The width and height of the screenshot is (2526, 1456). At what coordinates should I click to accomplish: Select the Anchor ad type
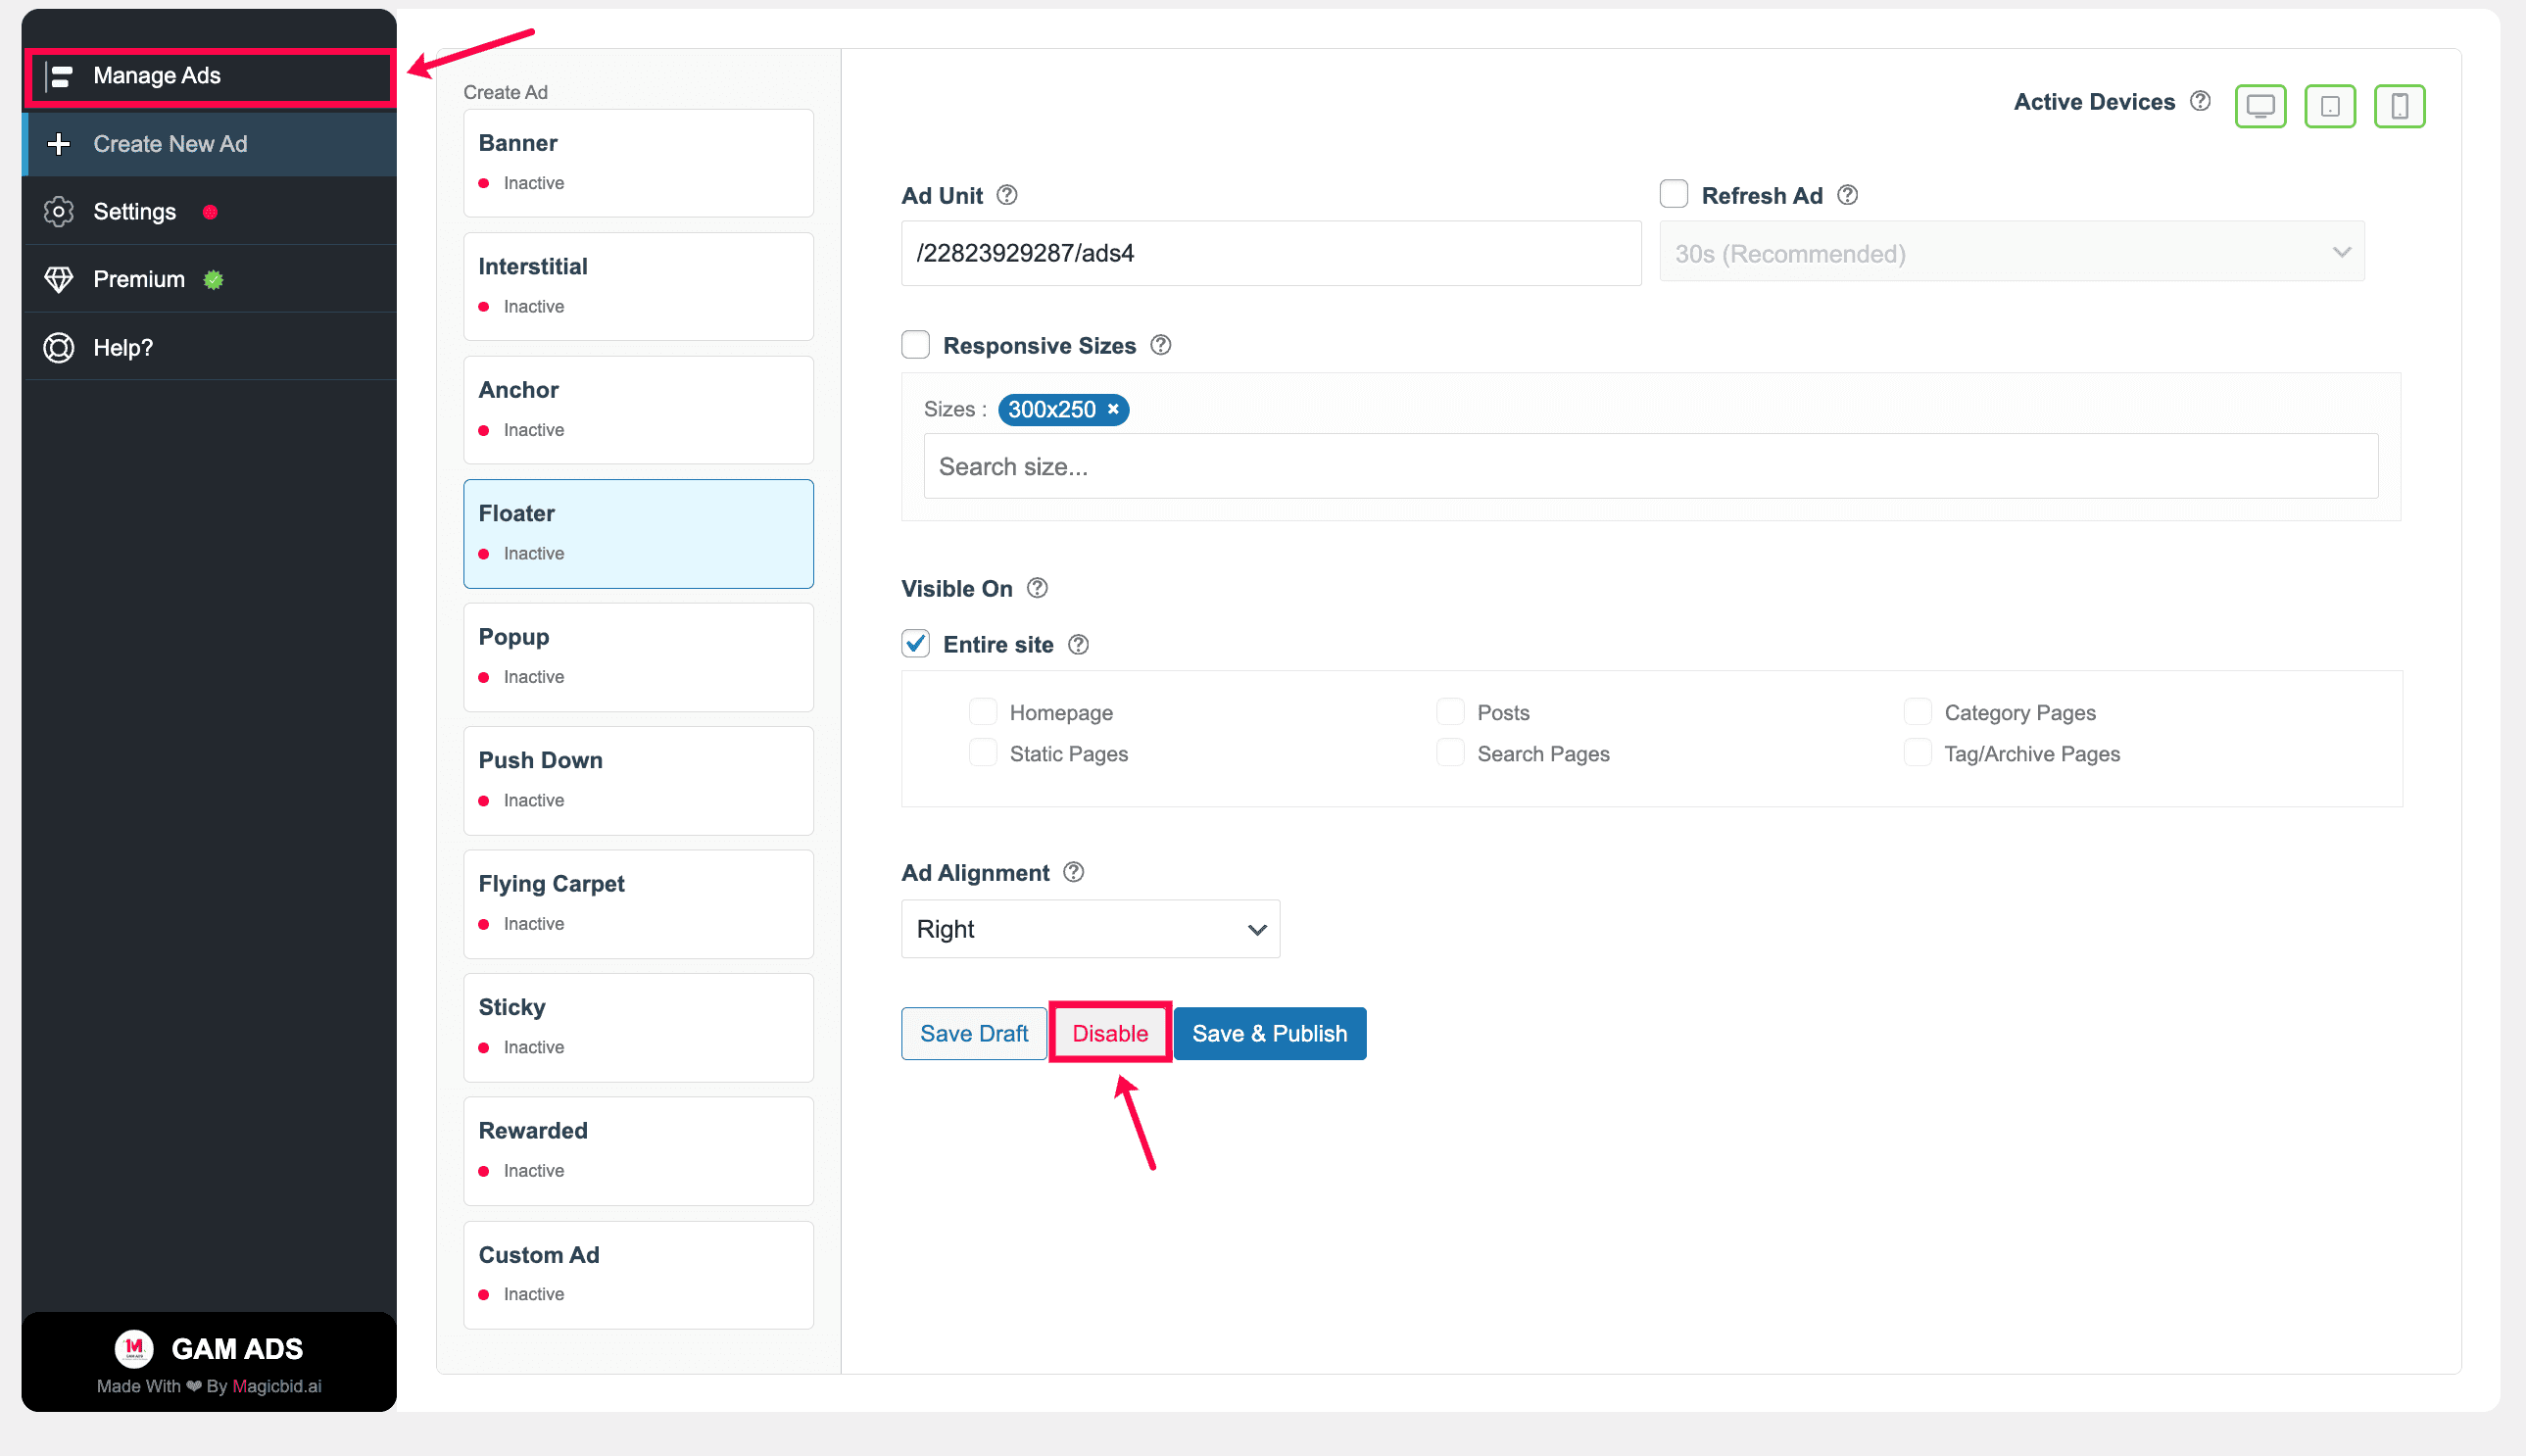coord(638,410)
